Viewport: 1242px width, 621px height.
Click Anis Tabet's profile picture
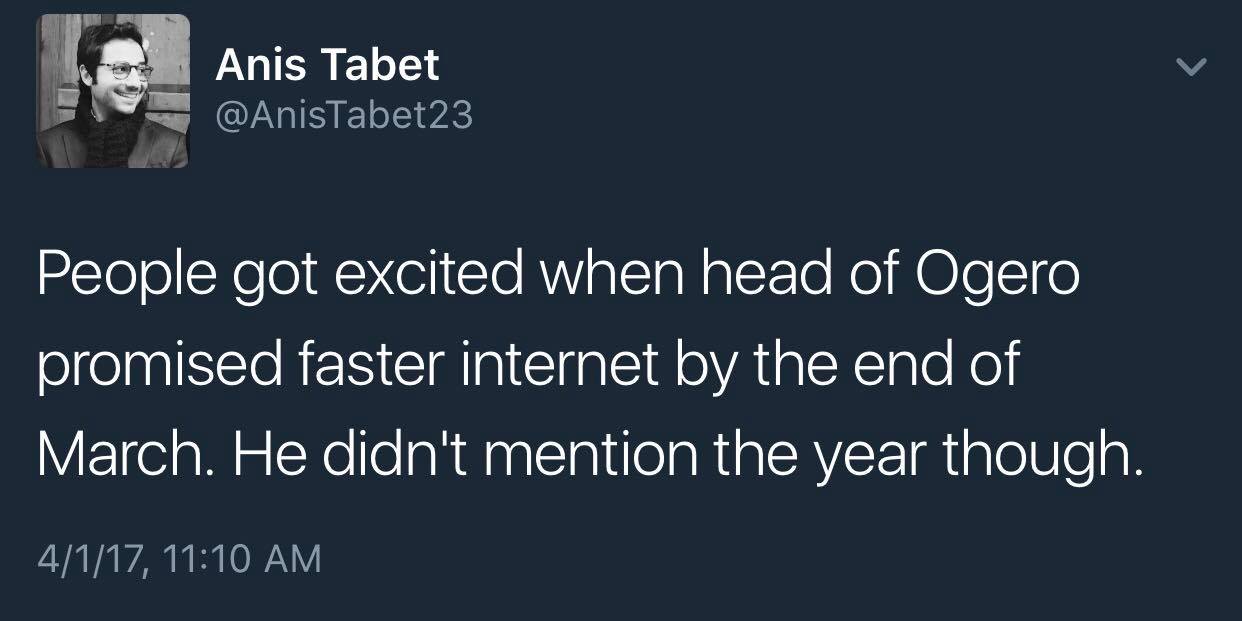click(113, 91)
